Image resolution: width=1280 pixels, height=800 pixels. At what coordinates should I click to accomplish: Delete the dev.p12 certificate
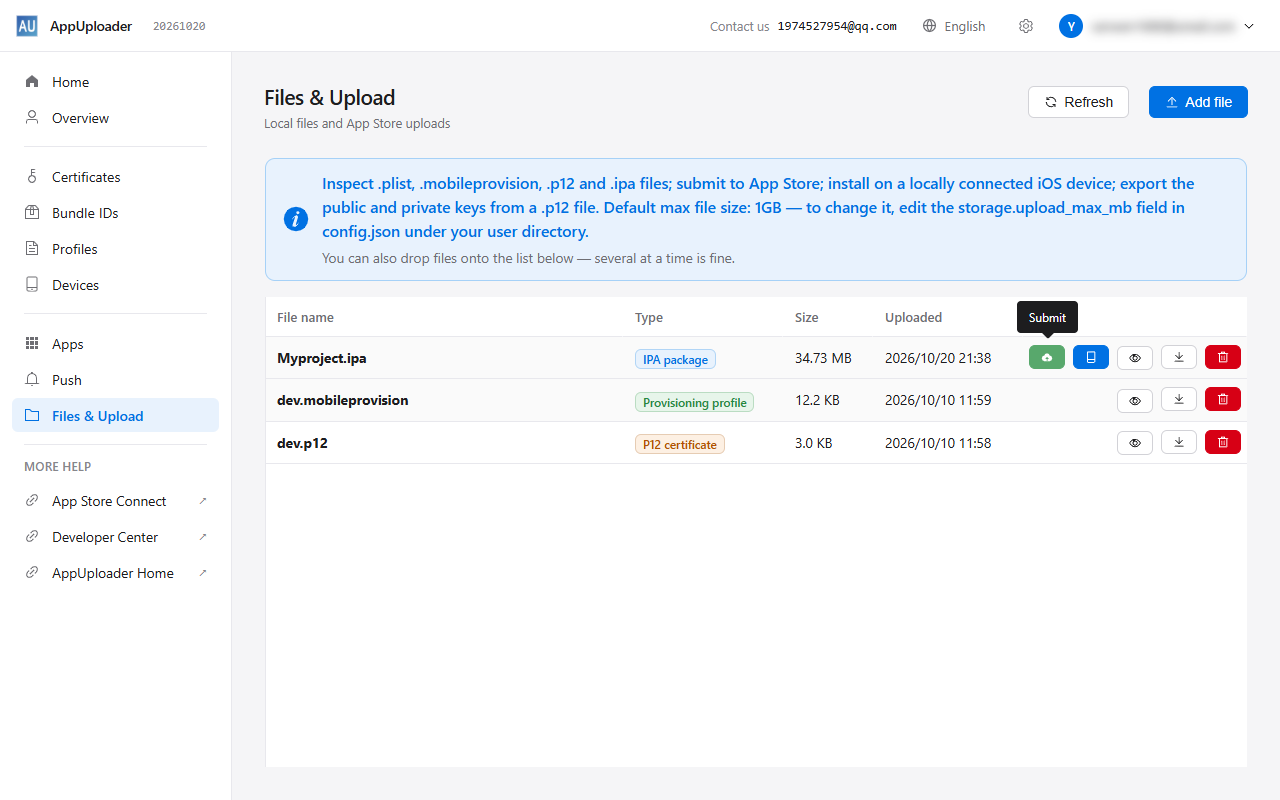(x=1223, y=442)
